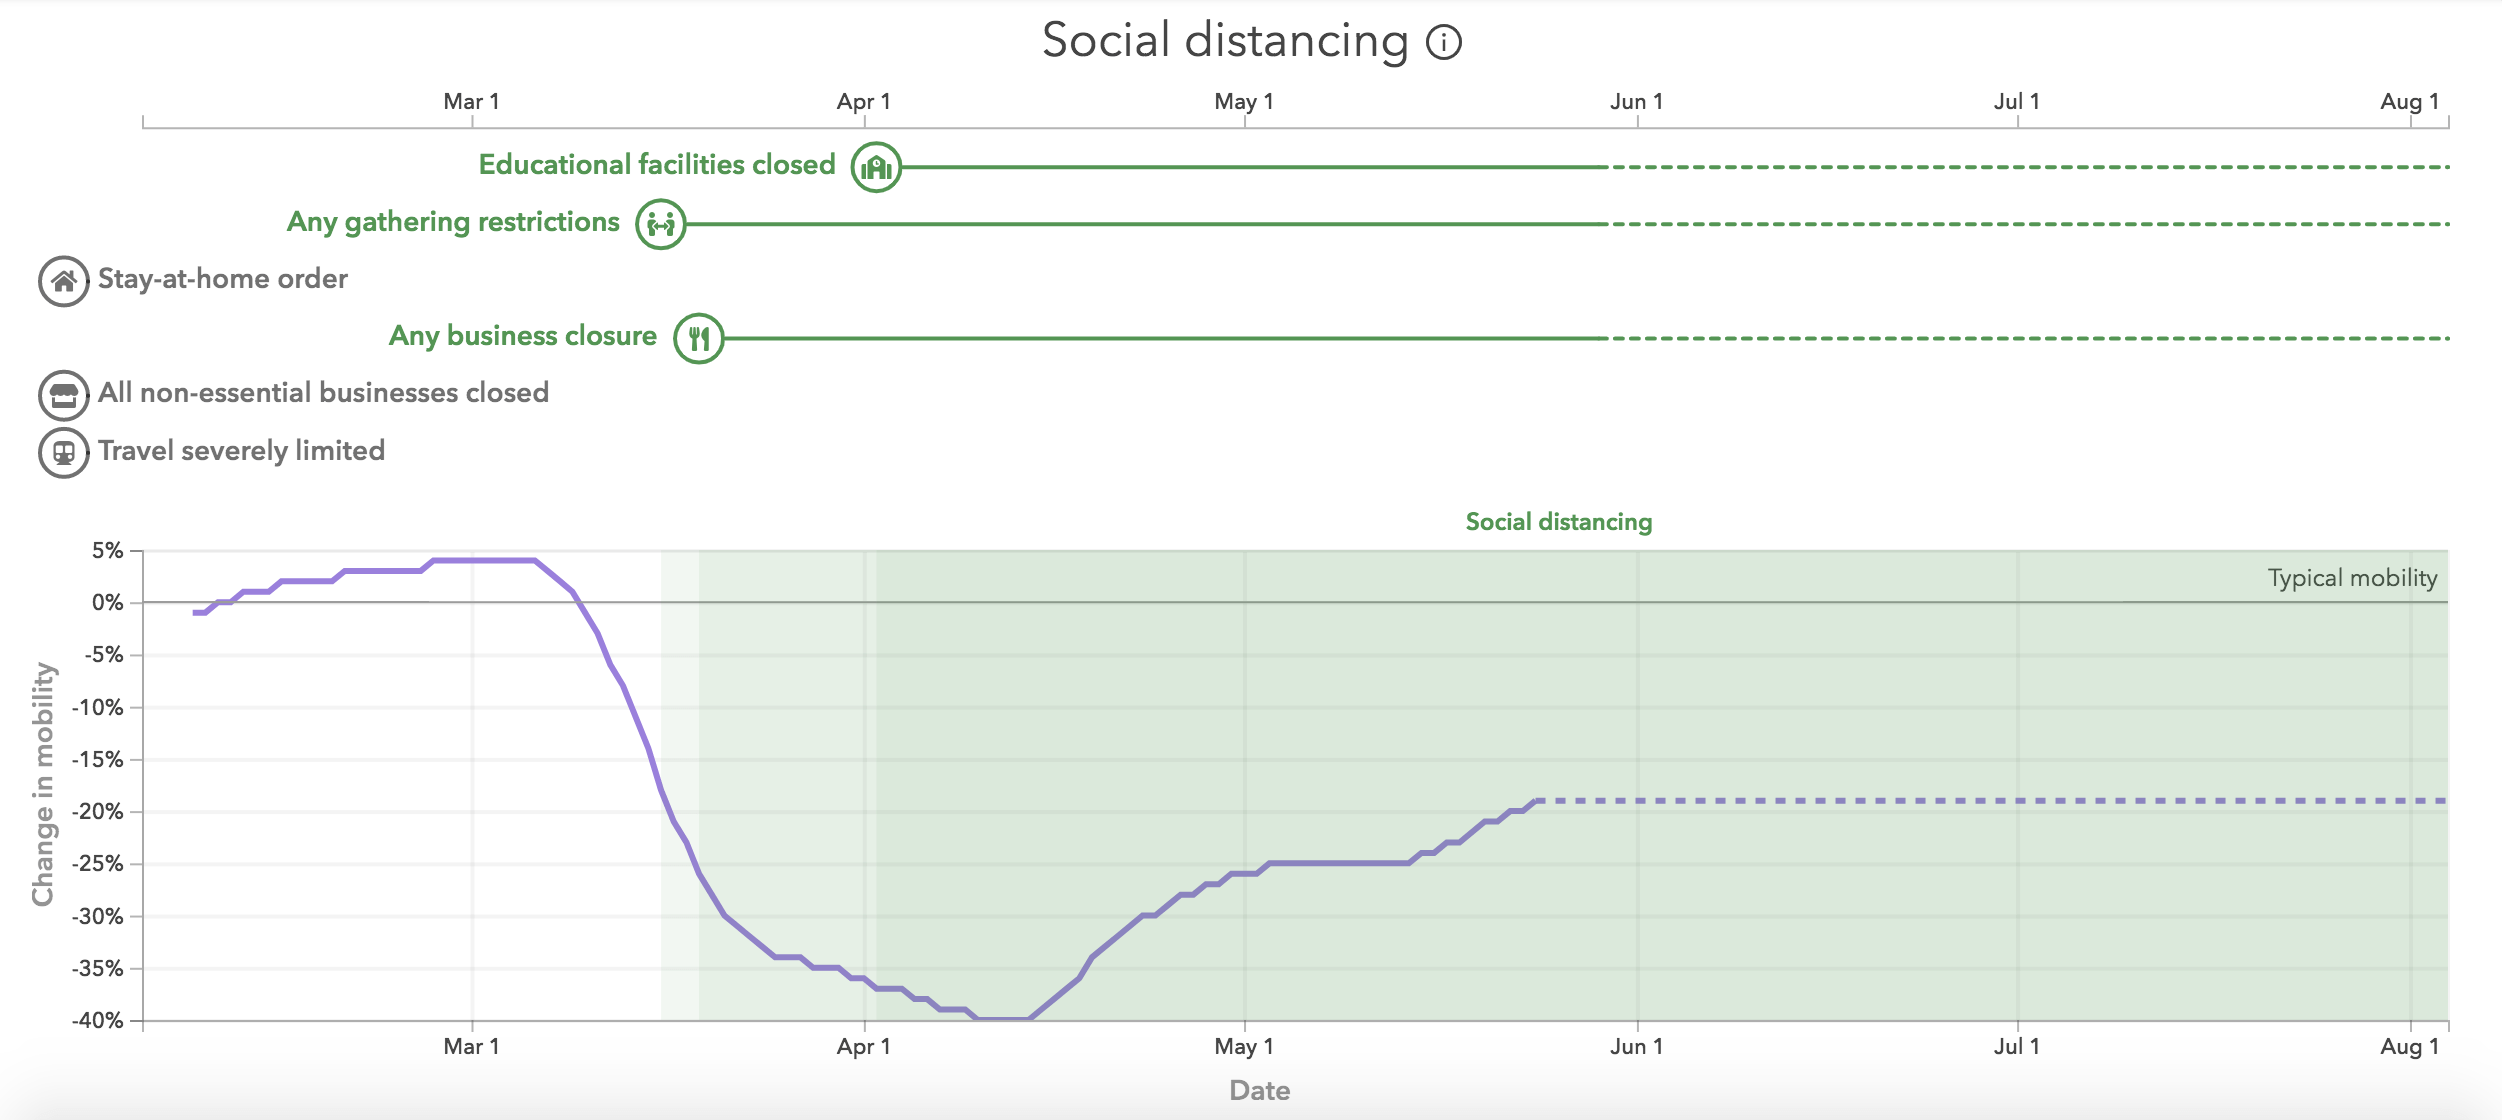Click the Educational facilities closed school icon
Image resolution: width=2502 pixels, height=1120 pixels.
(x=876, y=167)
